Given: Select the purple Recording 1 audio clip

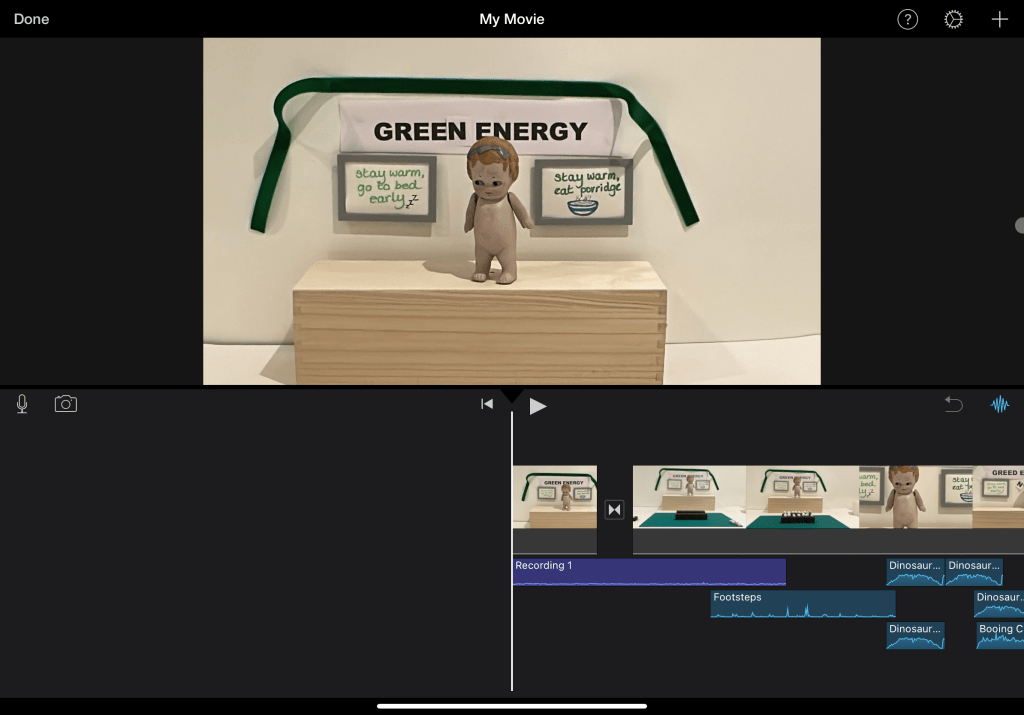Looking at the screenshot, I should click(x=648, y=572).
